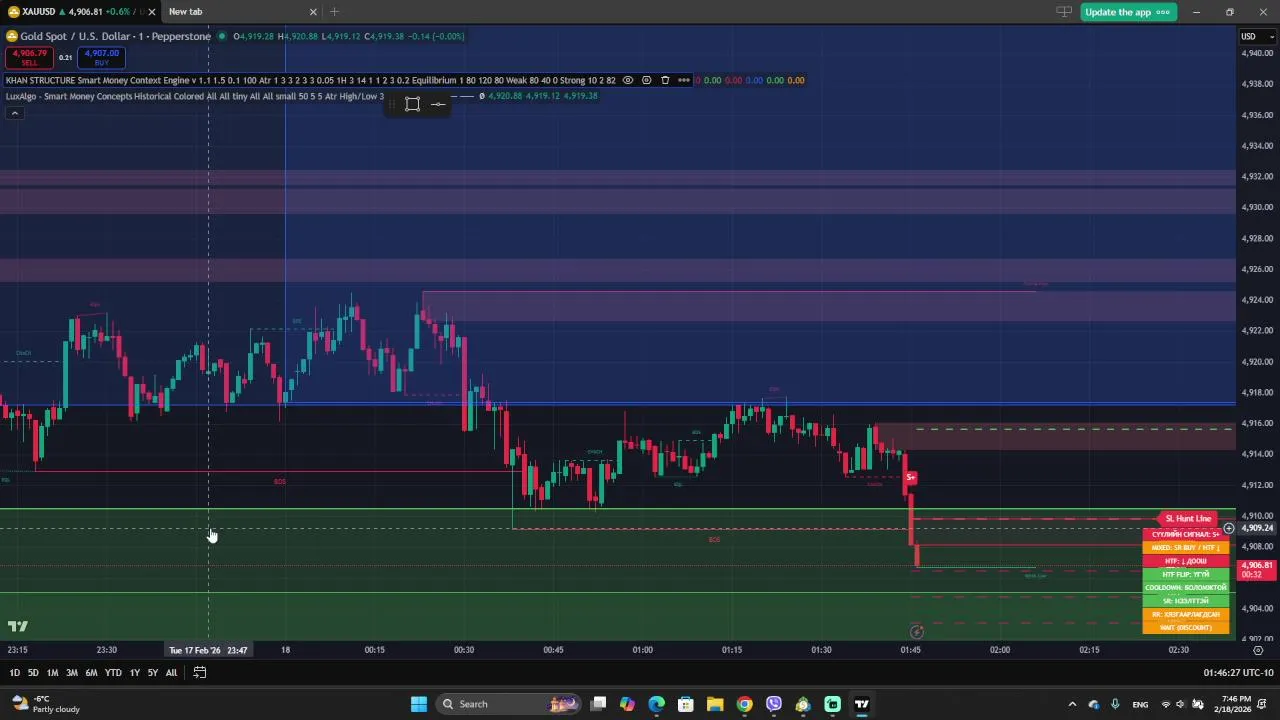Collapse the indicator legend with chevron
The height and width of the screenshot is (720, 1280).
click(14, 113)
